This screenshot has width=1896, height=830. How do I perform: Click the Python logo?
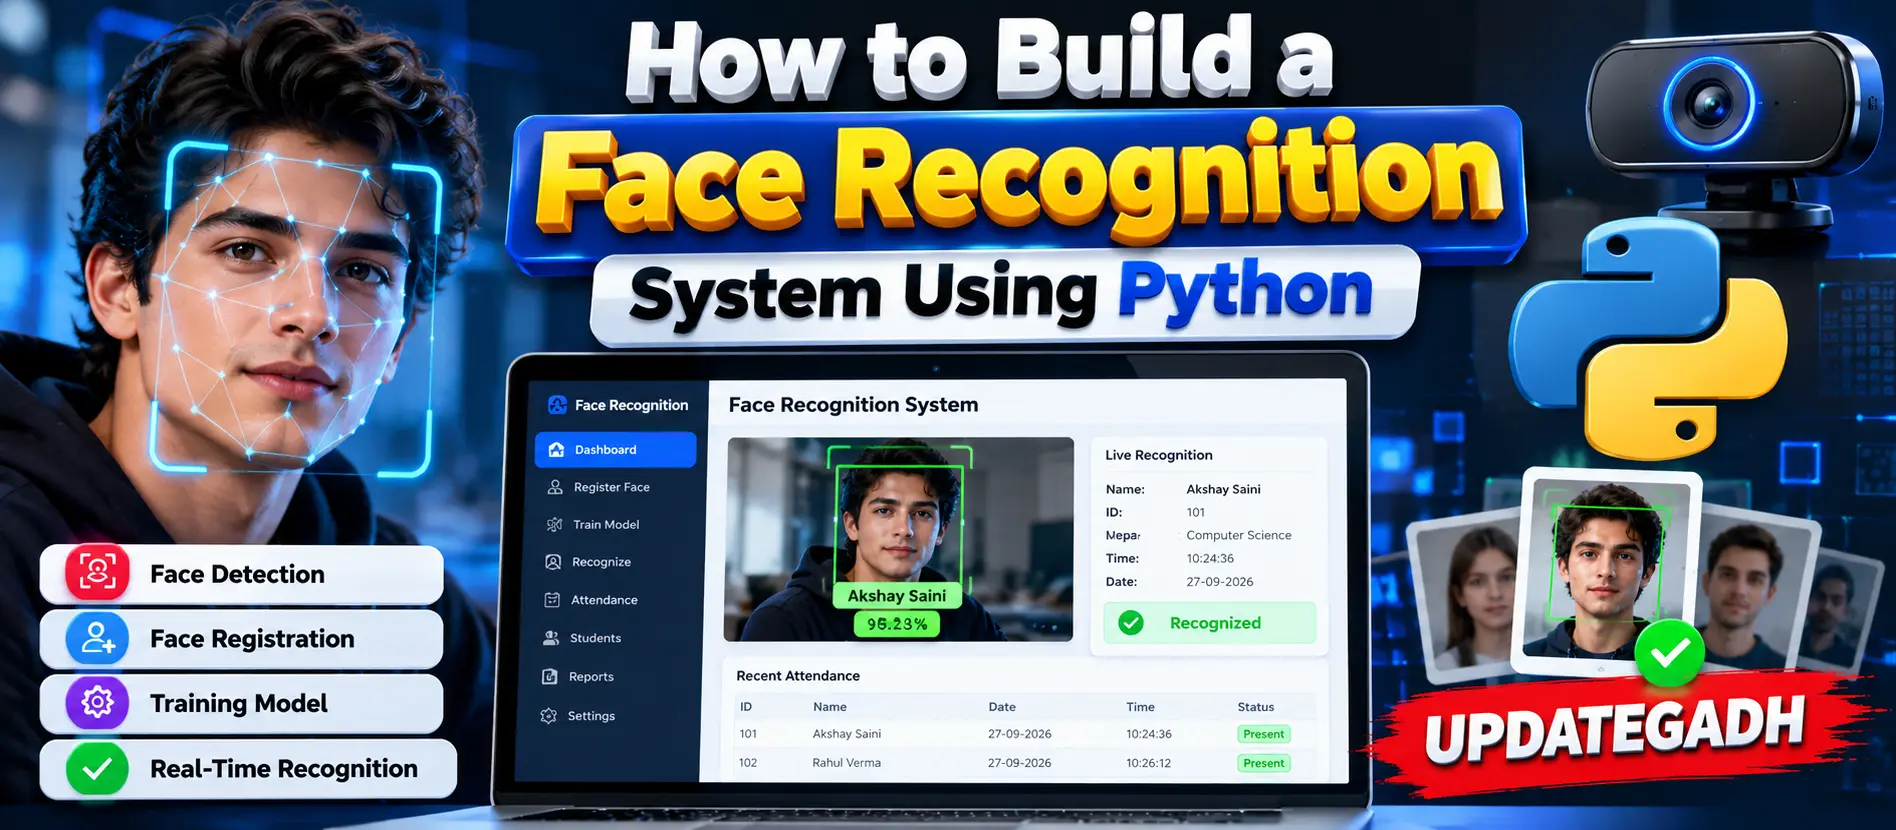coord(1647,338)
